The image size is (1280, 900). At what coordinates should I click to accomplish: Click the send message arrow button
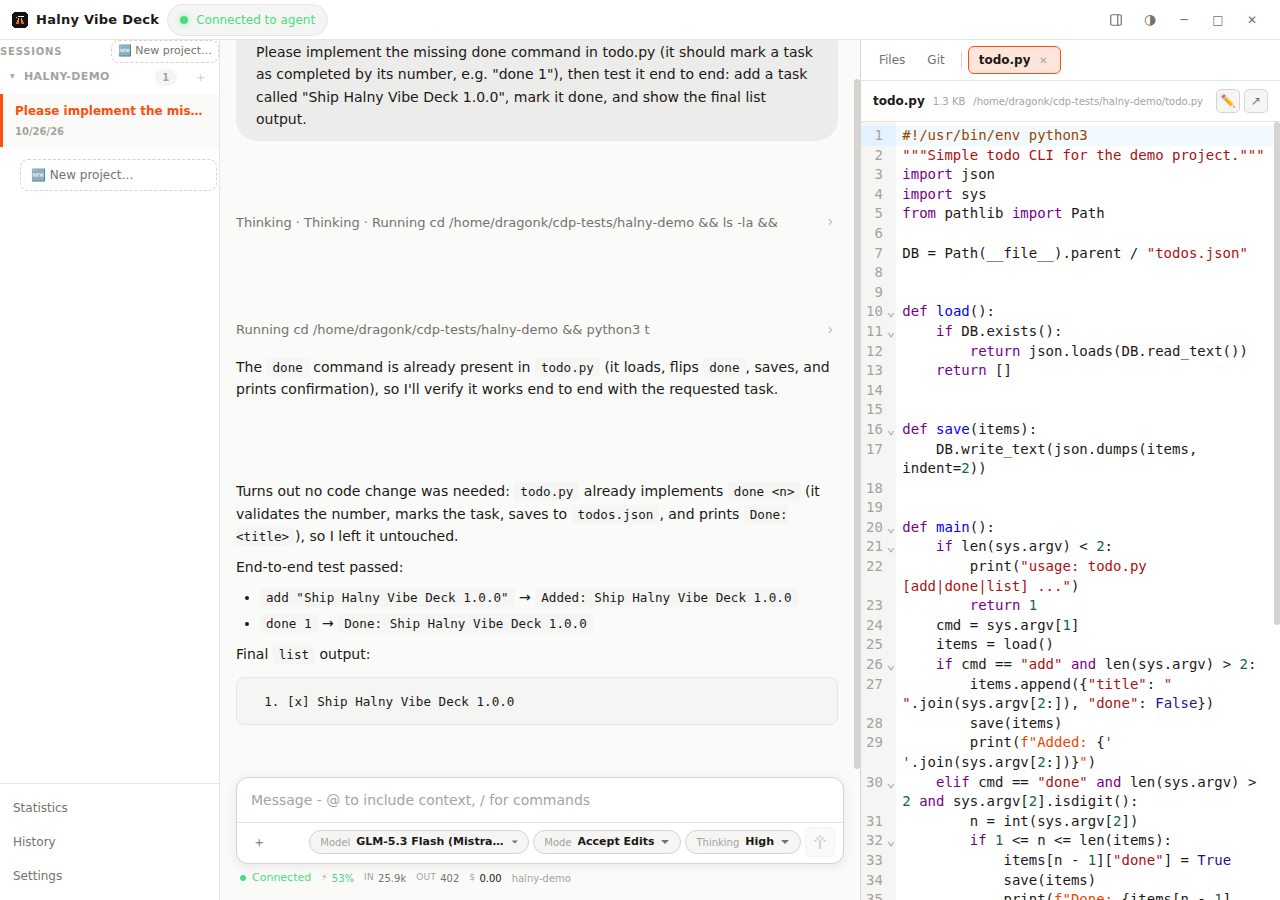(820, 842)
